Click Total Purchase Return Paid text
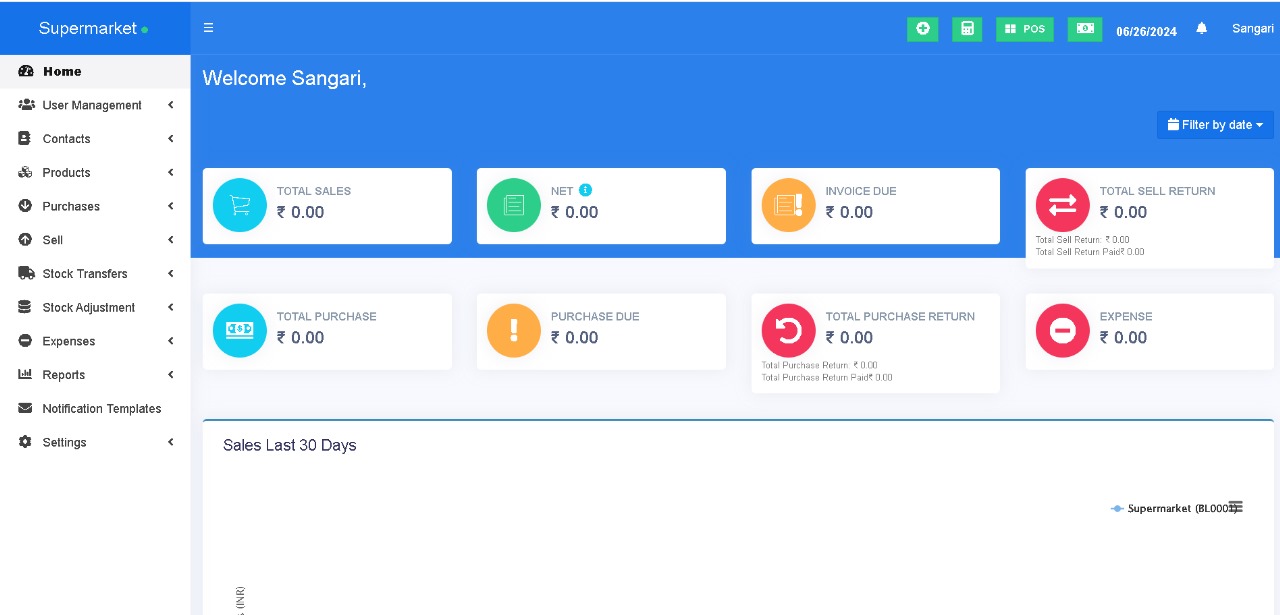The width and height of the screenshot is (1280, 615). coord(827,378)
